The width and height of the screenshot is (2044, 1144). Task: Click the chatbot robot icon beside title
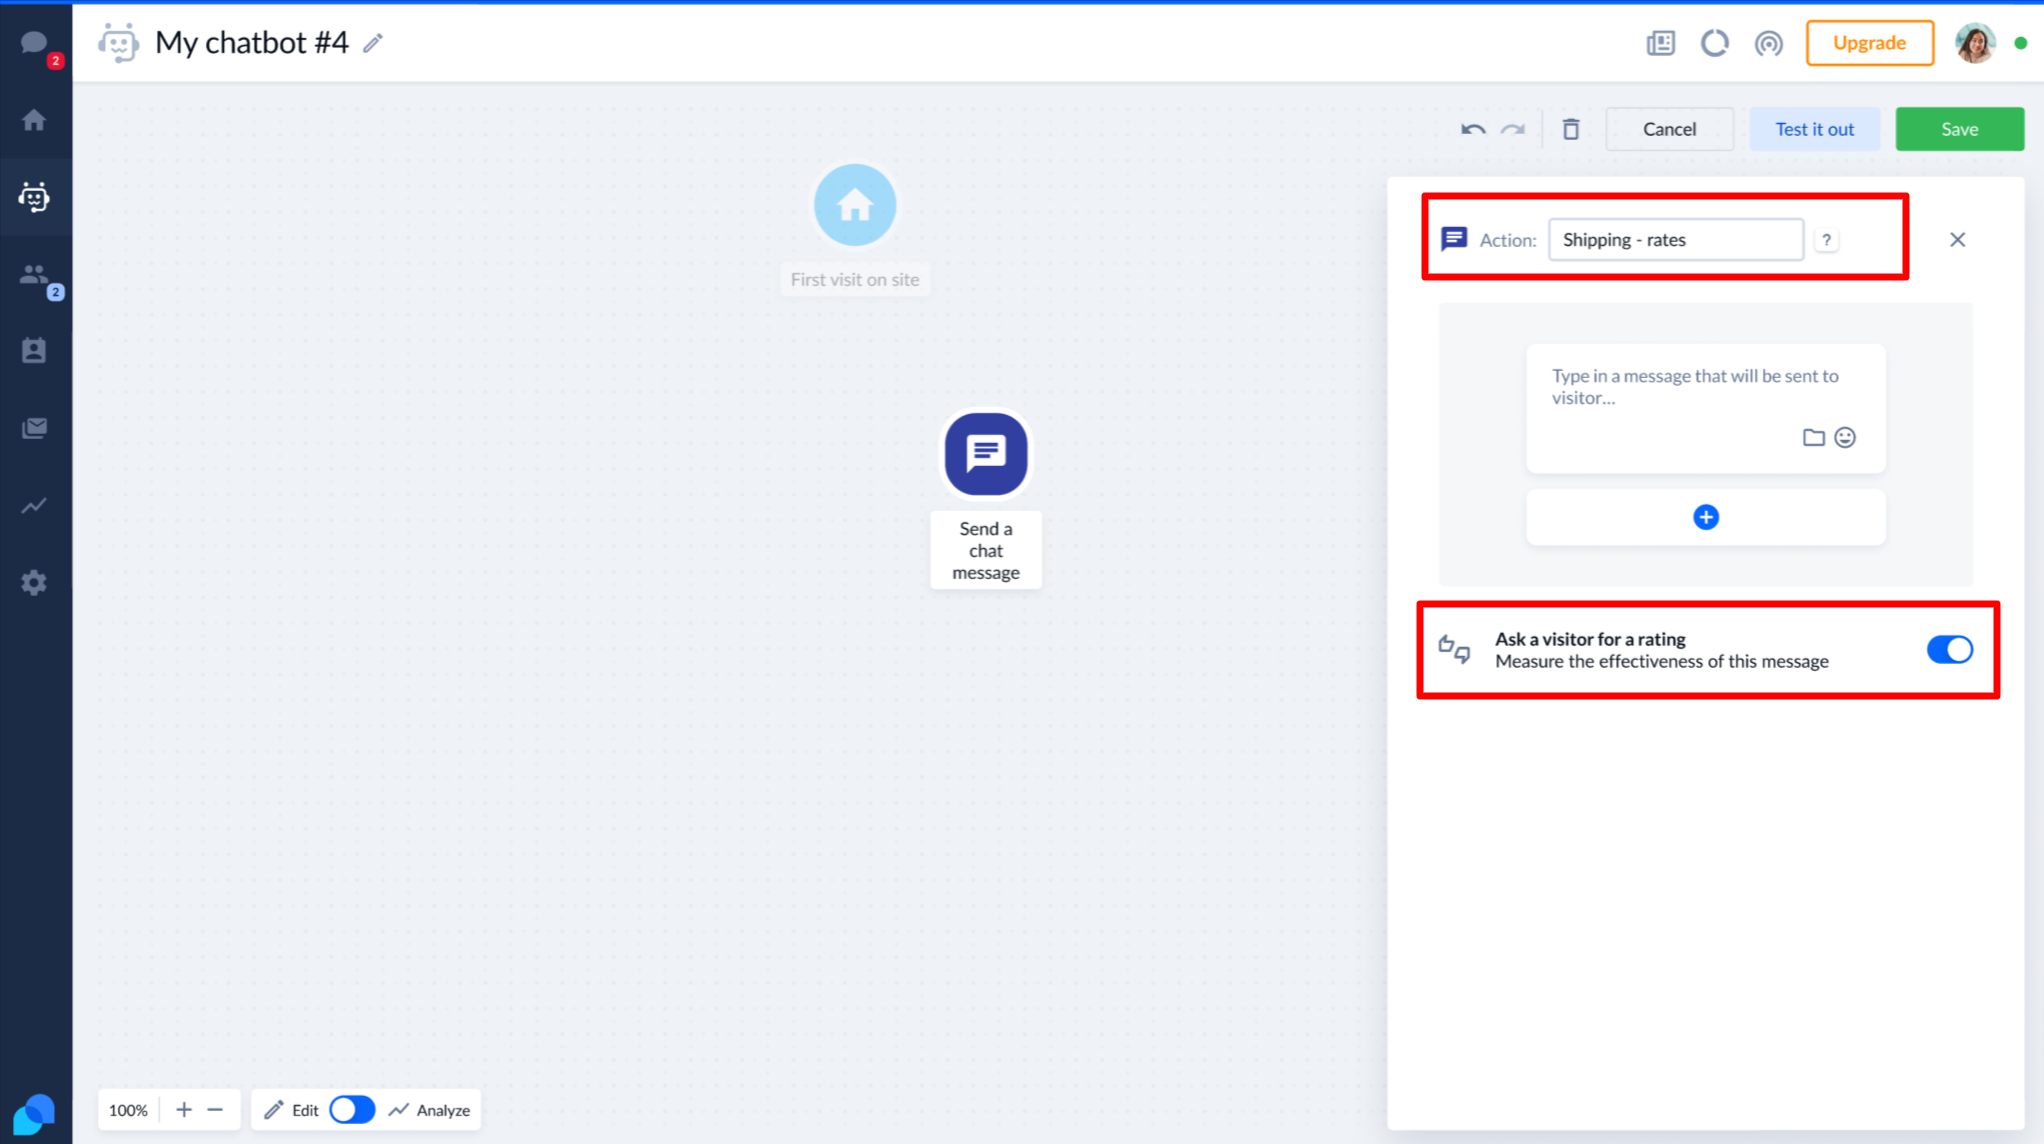coord(118,43)
